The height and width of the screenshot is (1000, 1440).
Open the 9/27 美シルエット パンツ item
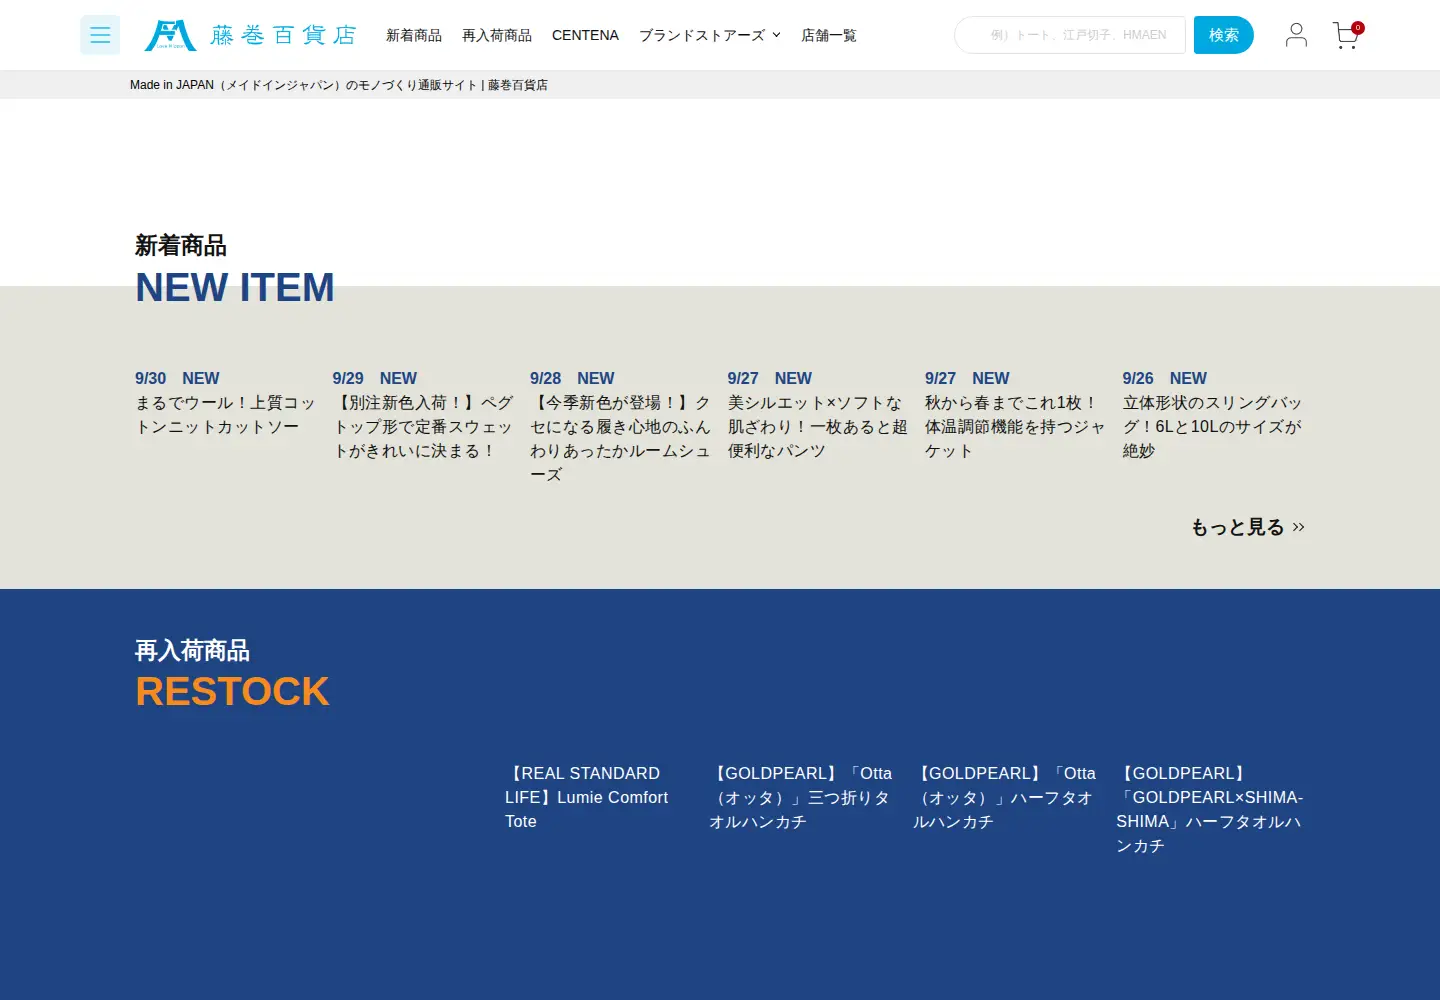click(x=818, y=426)
